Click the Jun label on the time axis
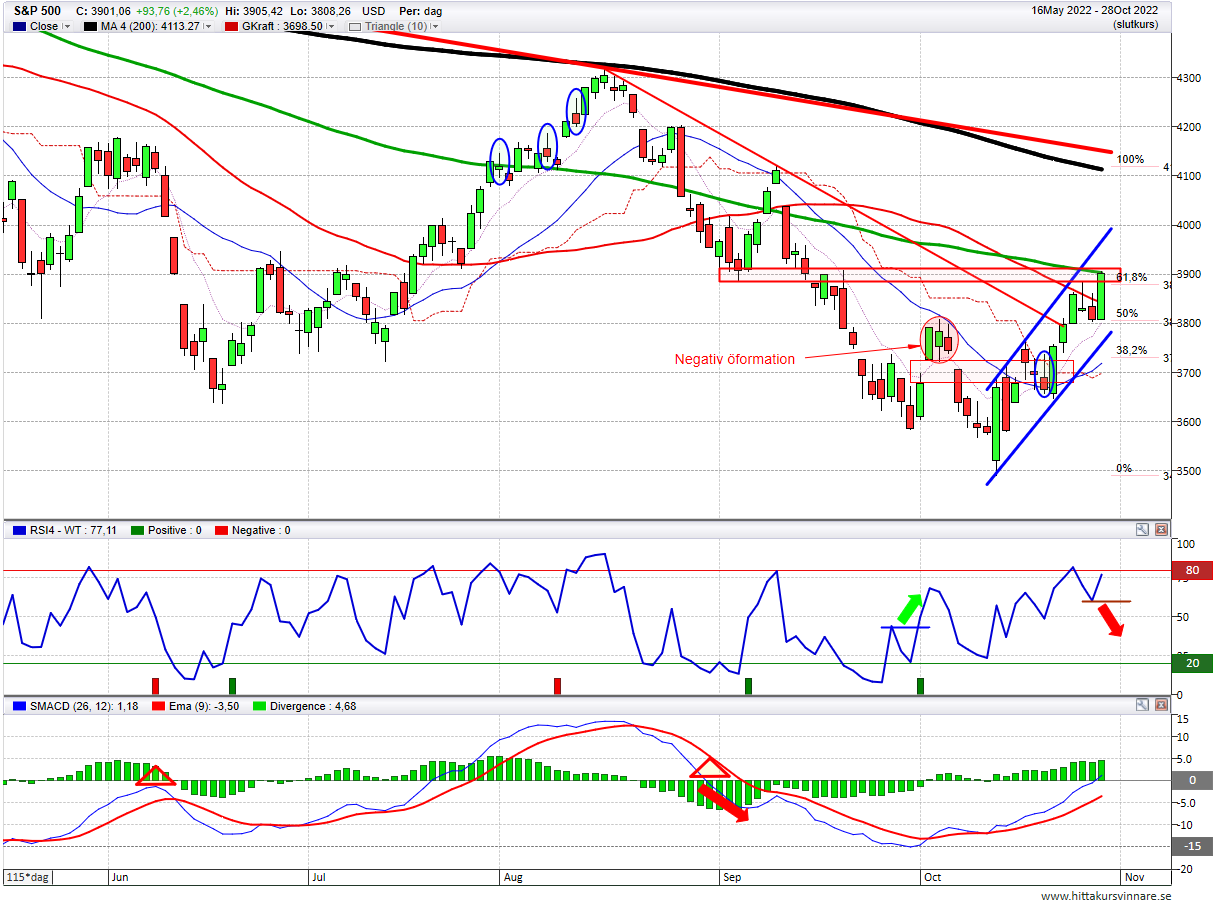 pos(121,877)
